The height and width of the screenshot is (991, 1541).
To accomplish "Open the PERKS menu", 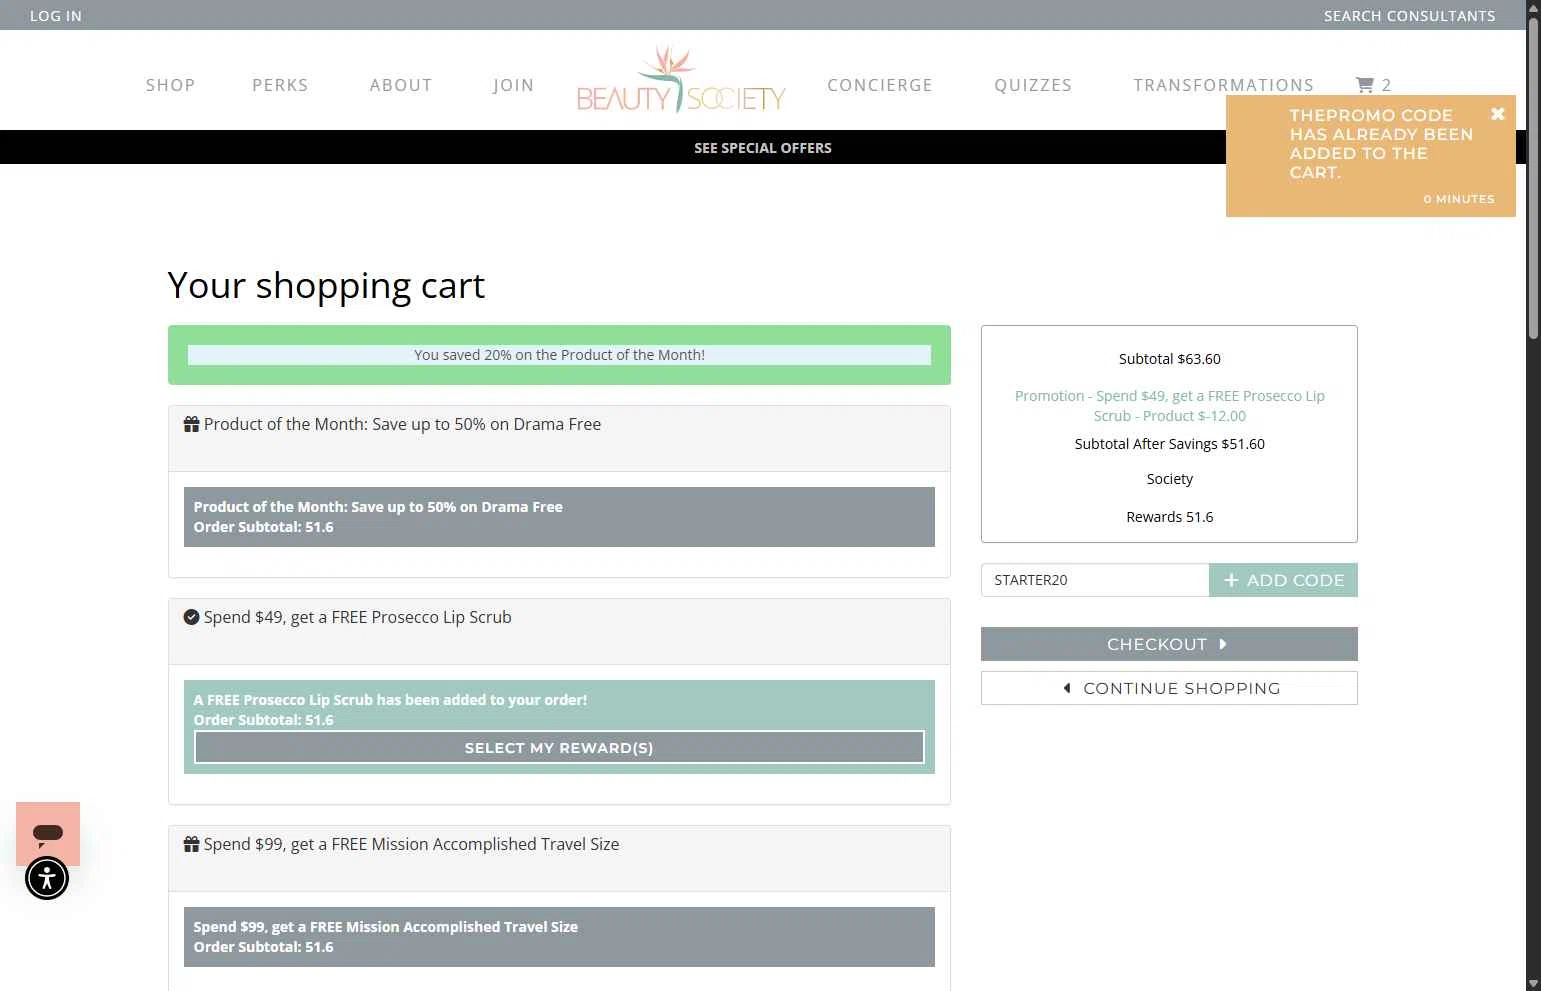I will [x=280, y=85].
